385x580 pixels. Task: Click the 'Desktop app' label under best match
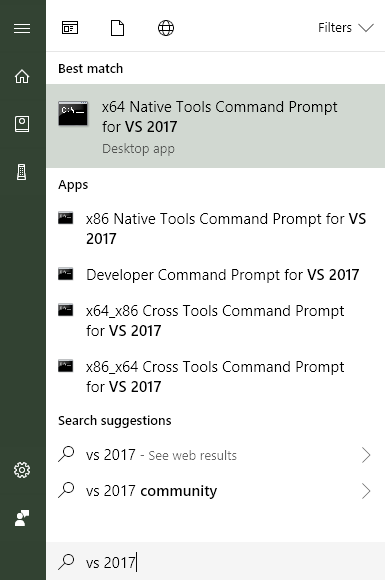click(x=138, y=149)
